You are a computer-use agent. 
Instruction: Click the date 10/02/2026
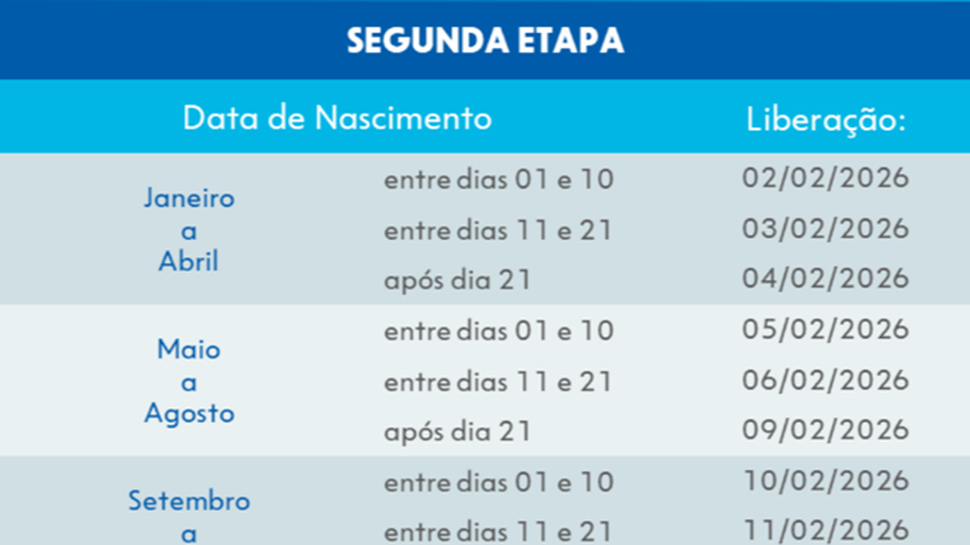tap(826, 482)
